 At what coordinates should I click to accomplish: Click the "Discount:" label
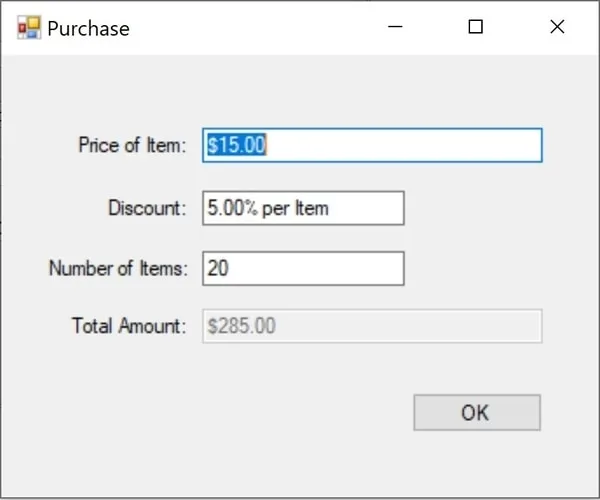[x=147, y=208]
